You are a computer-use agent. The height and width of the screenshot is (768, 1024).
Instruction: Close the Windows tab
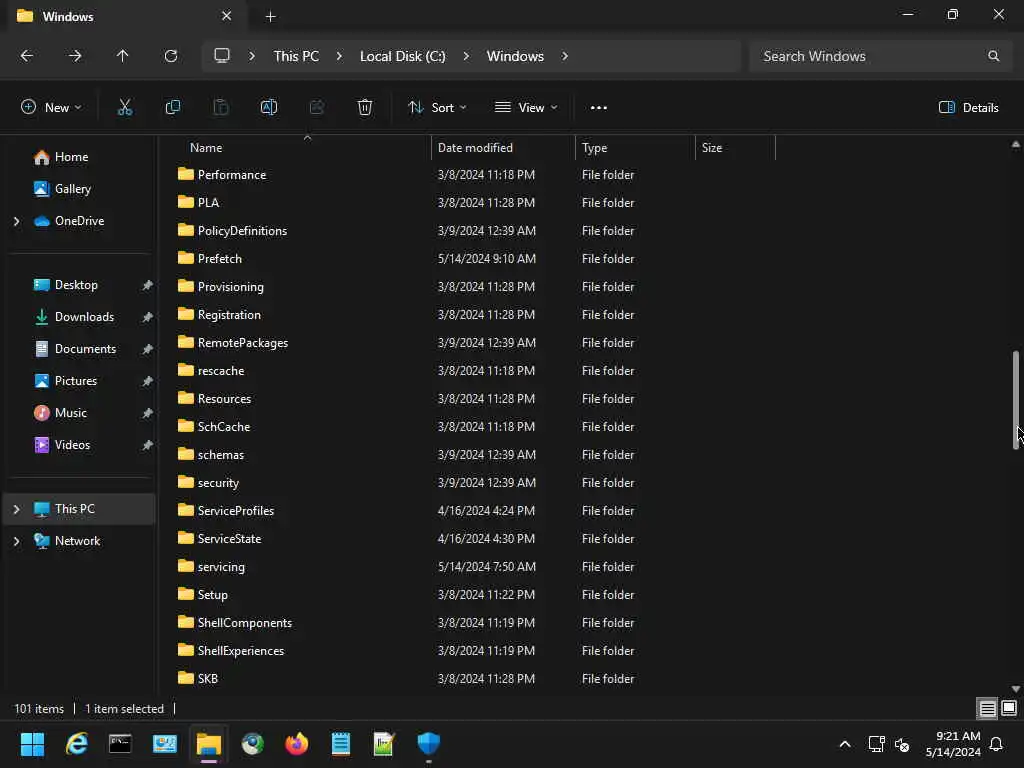point(227,16)
